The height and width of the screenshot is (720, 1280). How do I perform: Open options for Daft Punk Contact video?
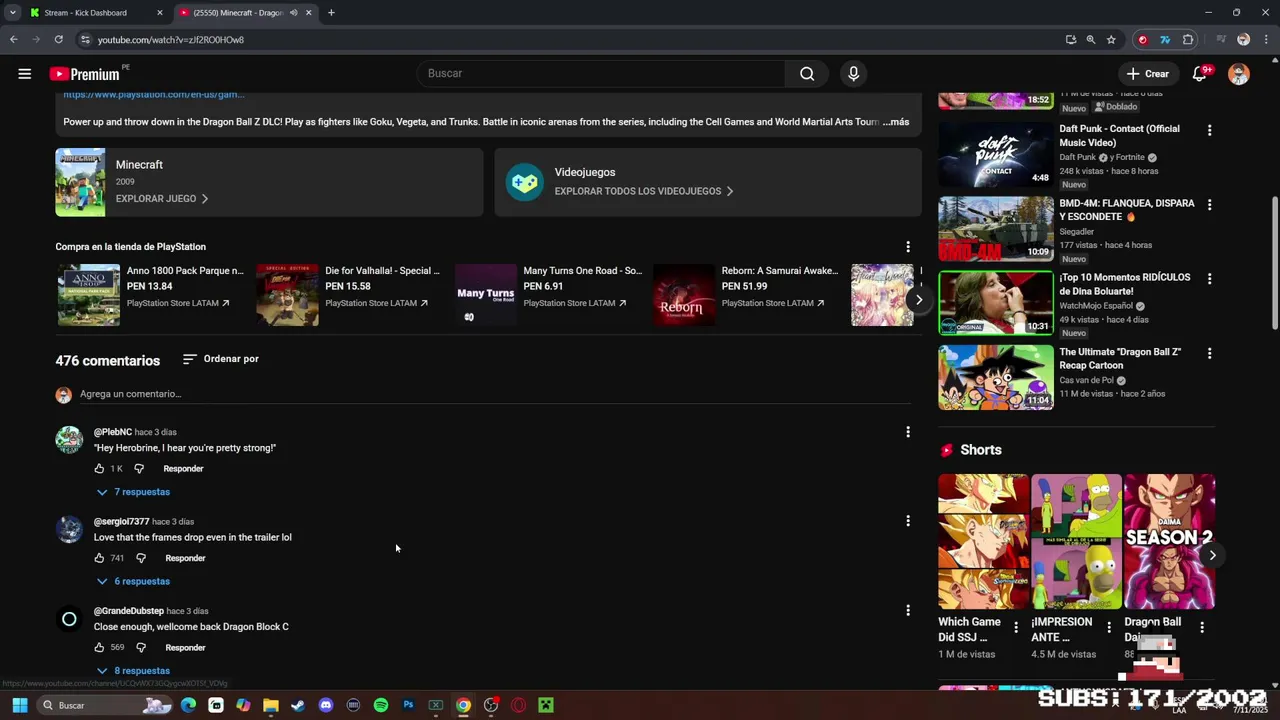pyautogui.click(x=1209, y=130)
